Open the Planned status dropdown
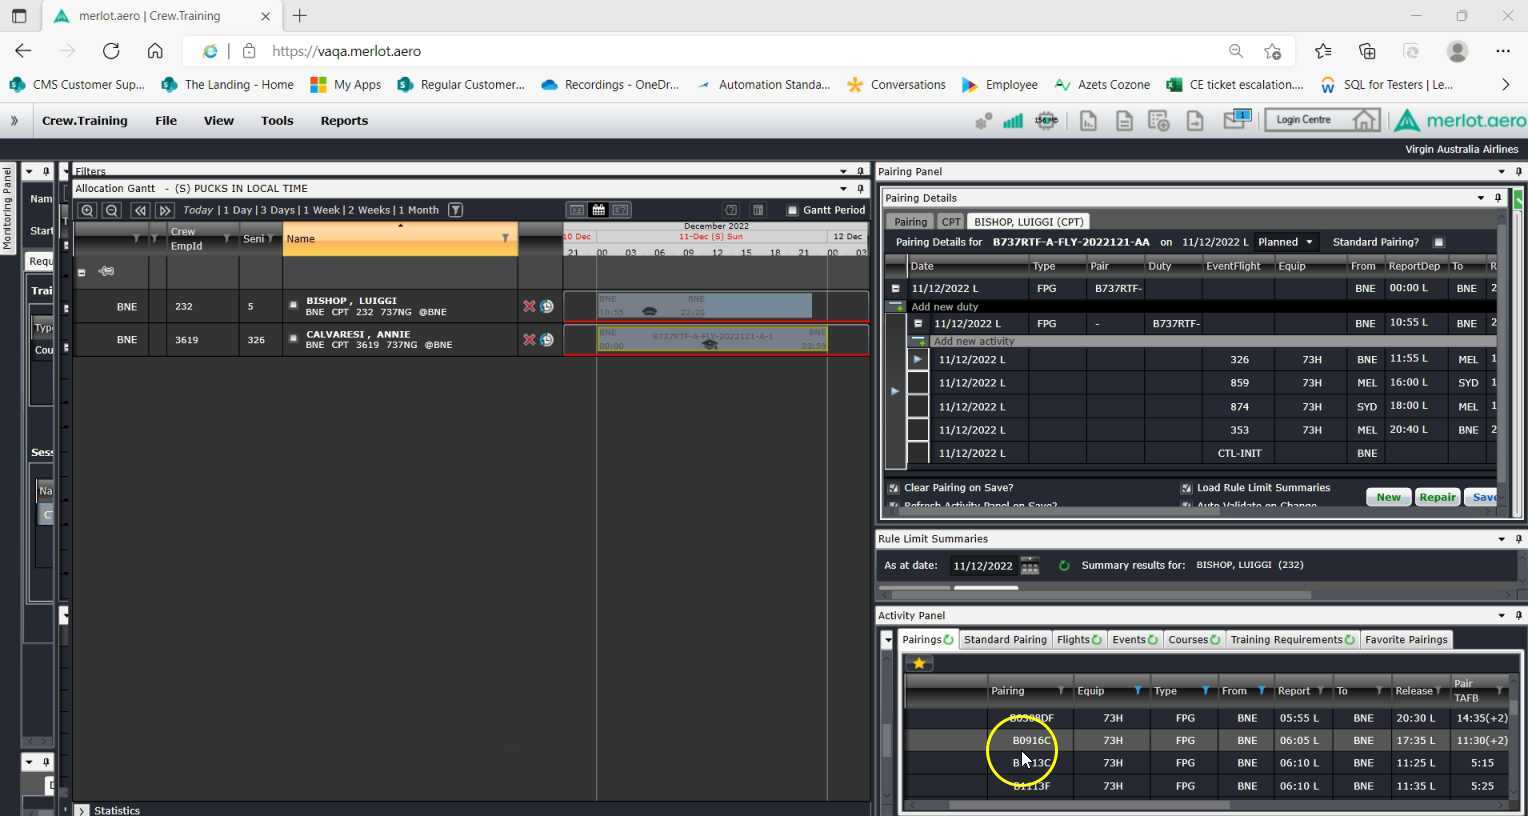Image resolution: width=1528 pixels, height=816 pixels. coord(1309,242)
